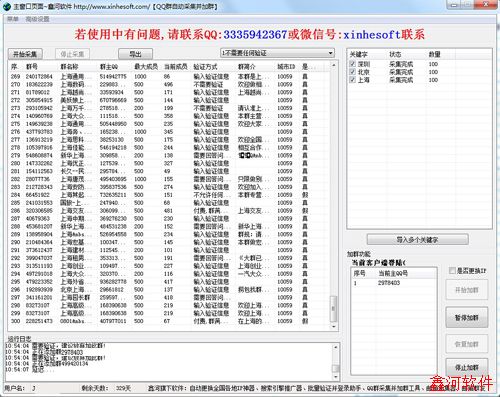The width and height of the screenshot is (500, 397).
Task: Sort by the 序 column header
Action: [16, 67]
